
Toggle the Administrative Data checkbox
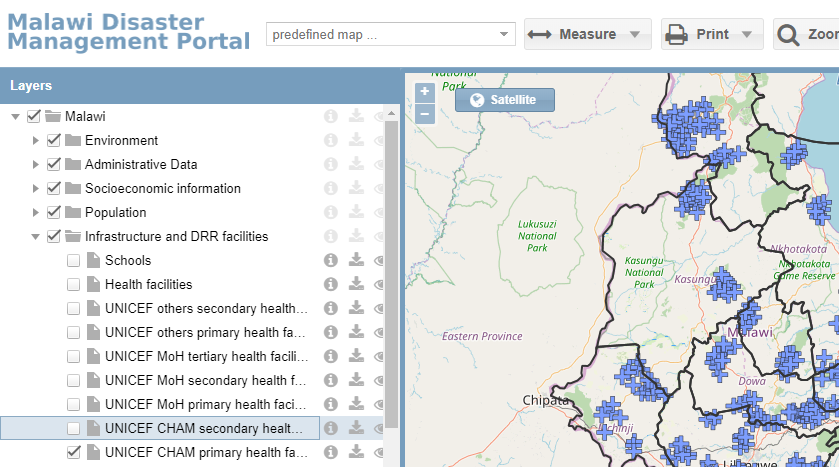click(x=54, y=164)
